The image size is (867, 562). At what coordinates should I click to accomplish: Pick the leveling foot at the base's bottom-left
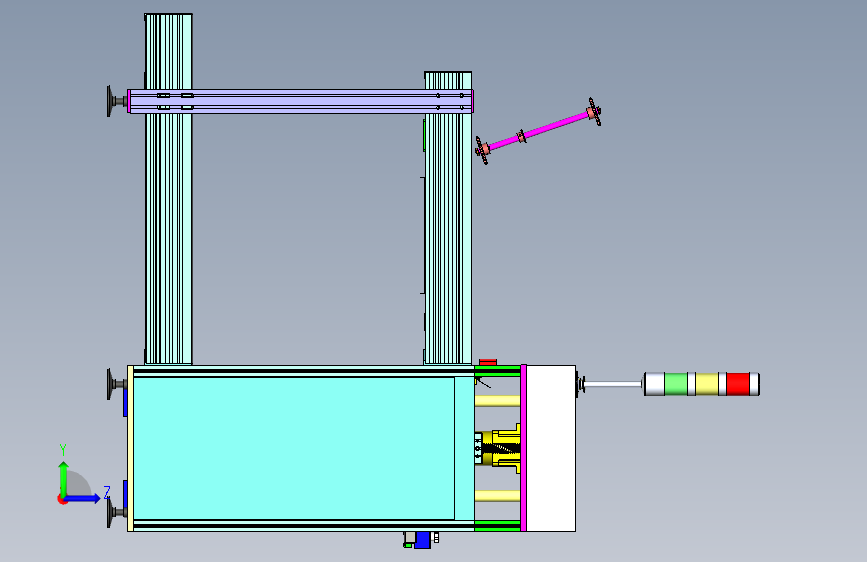(117, 513)
